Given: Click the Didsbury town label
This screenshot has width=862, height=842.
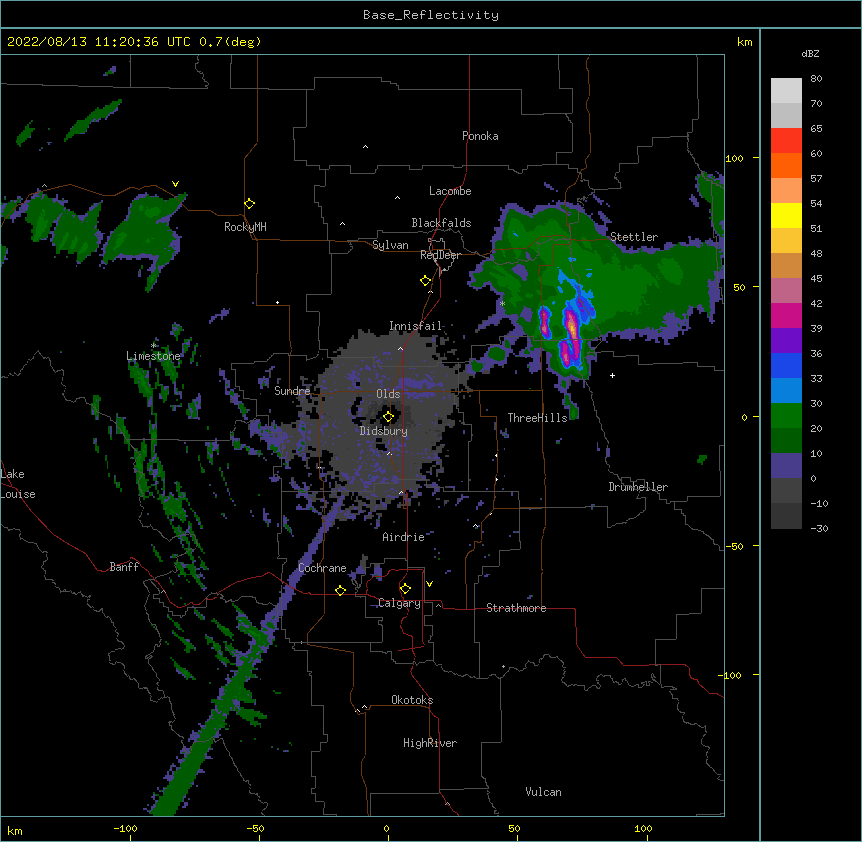Looking at the screenshot, I should tap(384, 431).
